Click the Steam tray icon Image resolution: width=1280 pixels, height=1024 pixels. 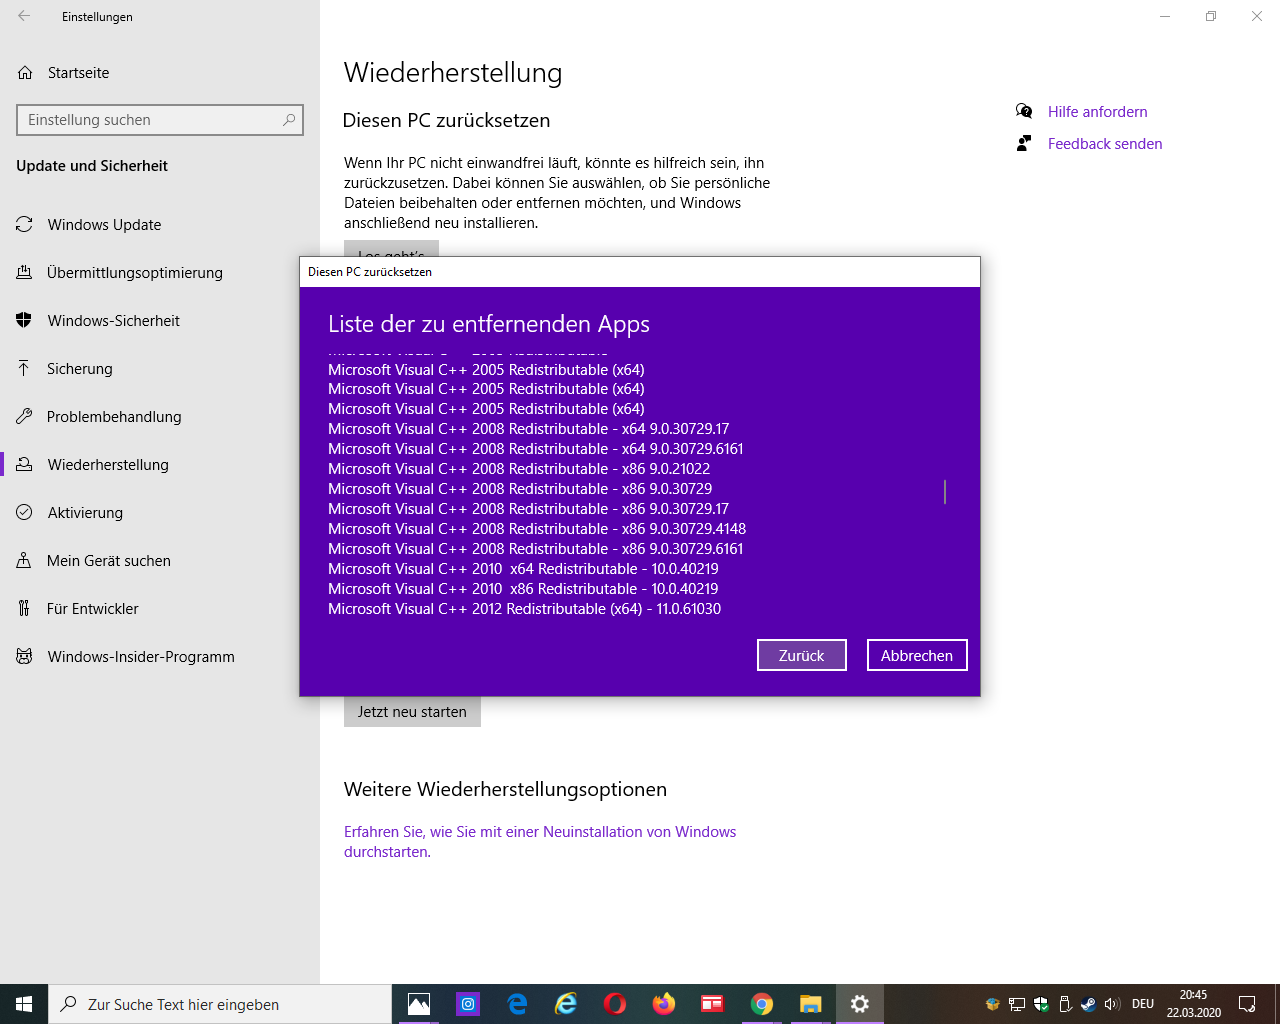1089,1004
